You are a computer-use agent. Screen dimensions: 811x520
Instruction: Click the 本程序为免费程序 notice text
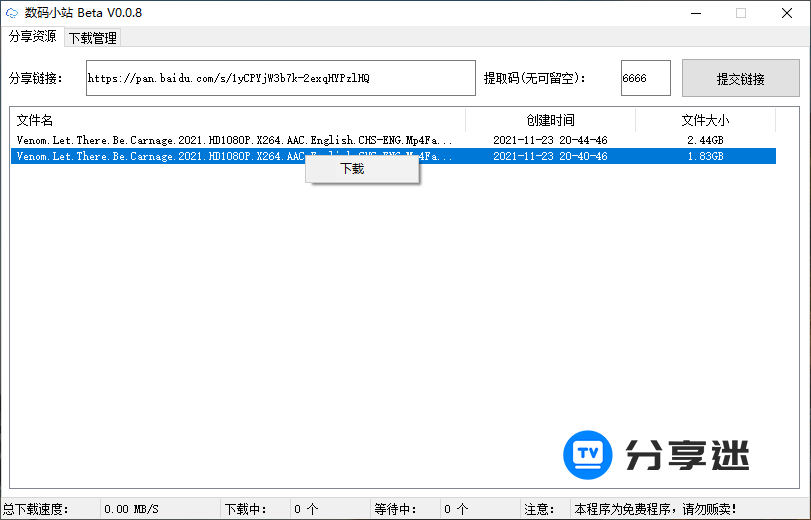(x=655, y=509)
